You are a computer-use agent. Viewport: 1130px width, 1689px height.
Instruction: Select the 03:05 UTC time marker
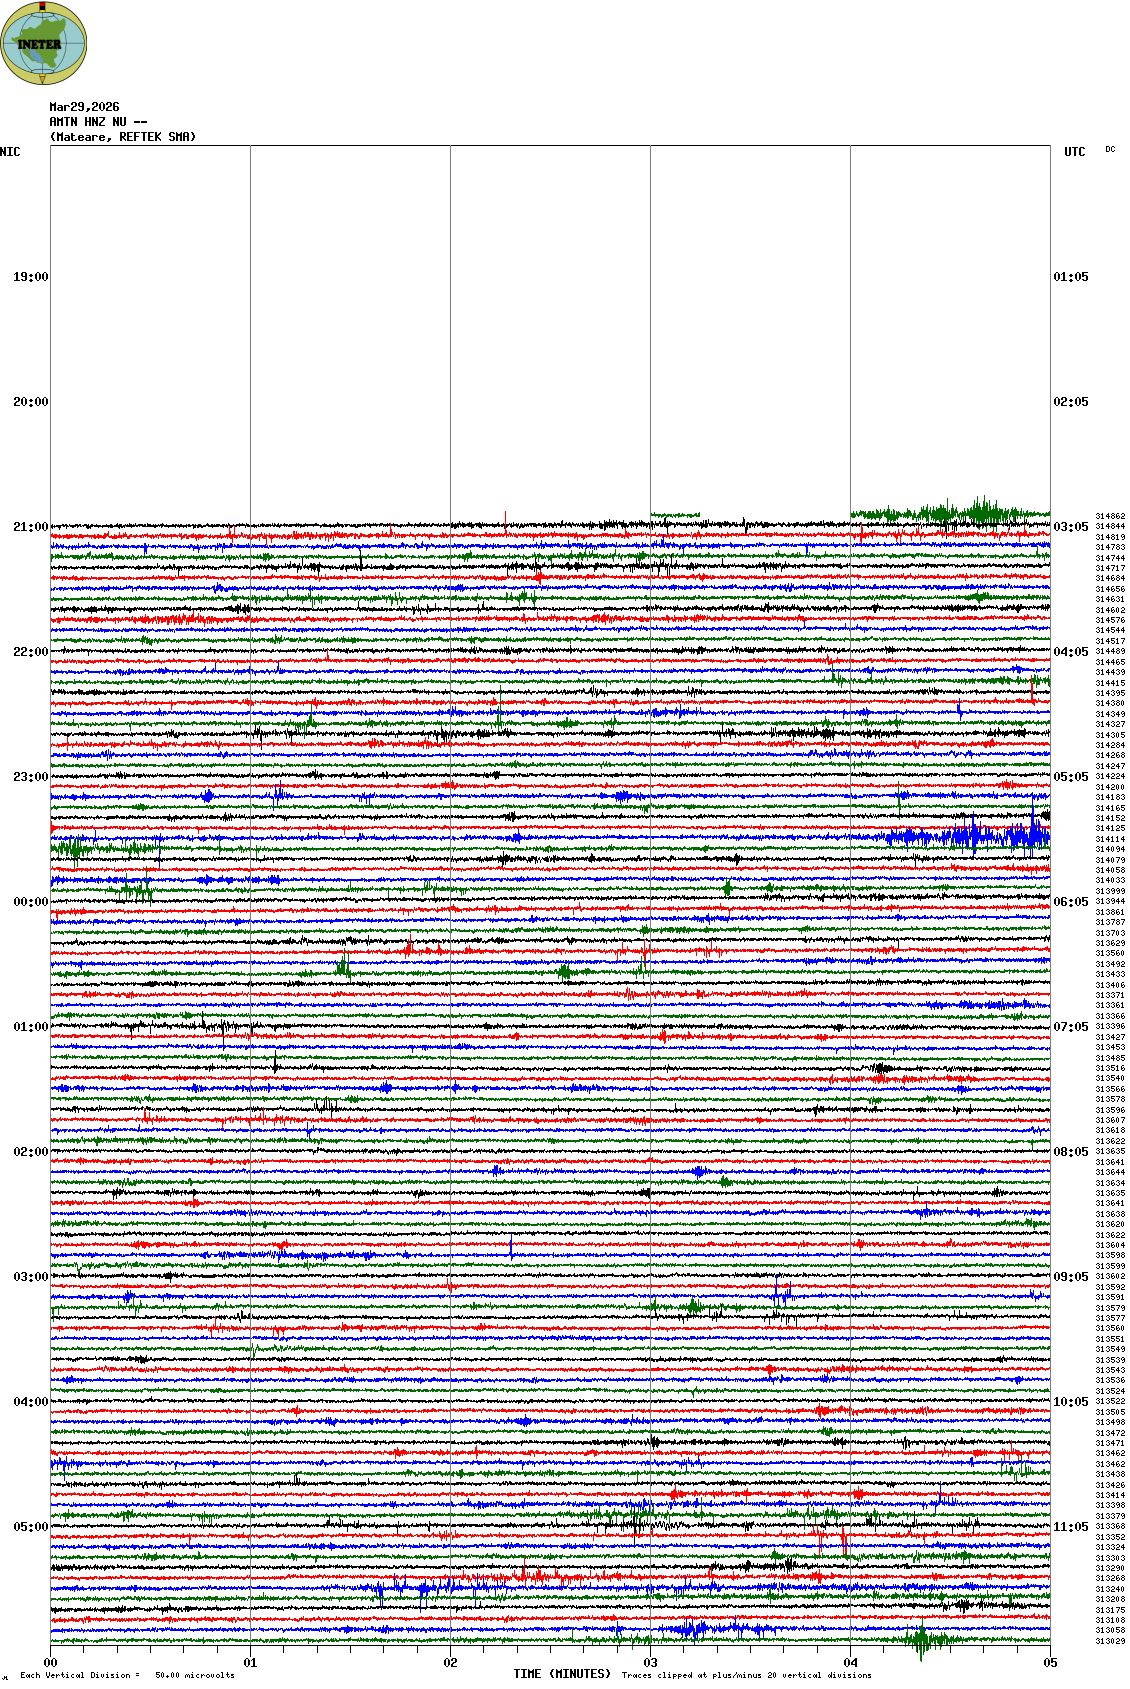point(1071,527)
